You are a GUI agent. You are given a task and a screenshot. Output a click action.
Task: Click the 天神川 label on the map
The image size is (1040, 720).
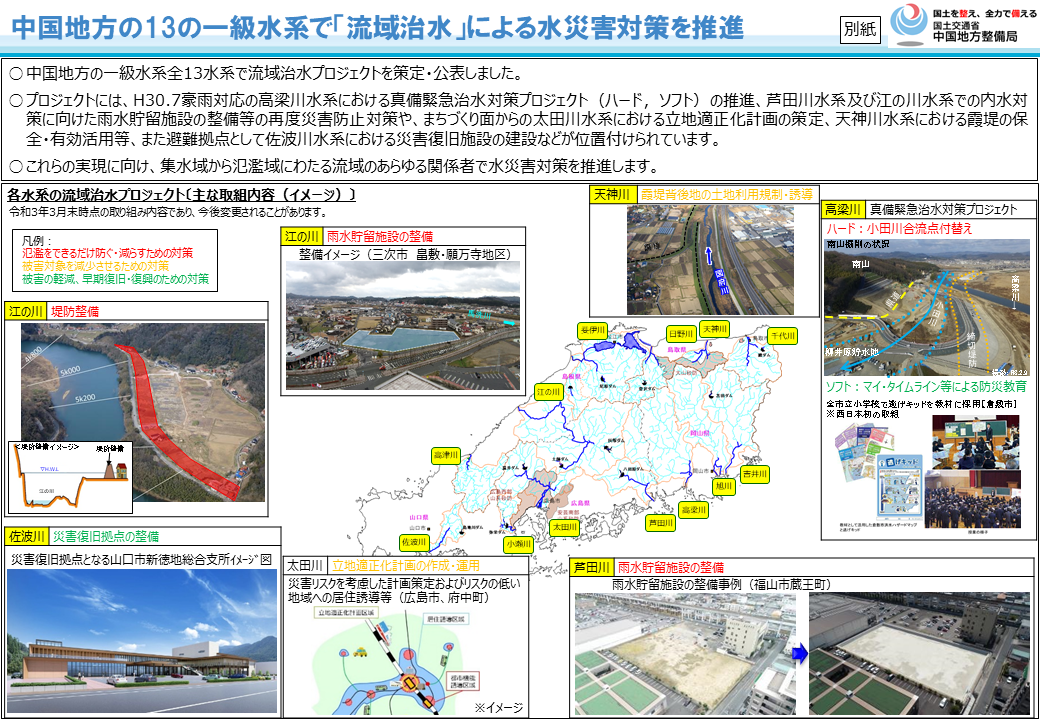tap(715, 329)
